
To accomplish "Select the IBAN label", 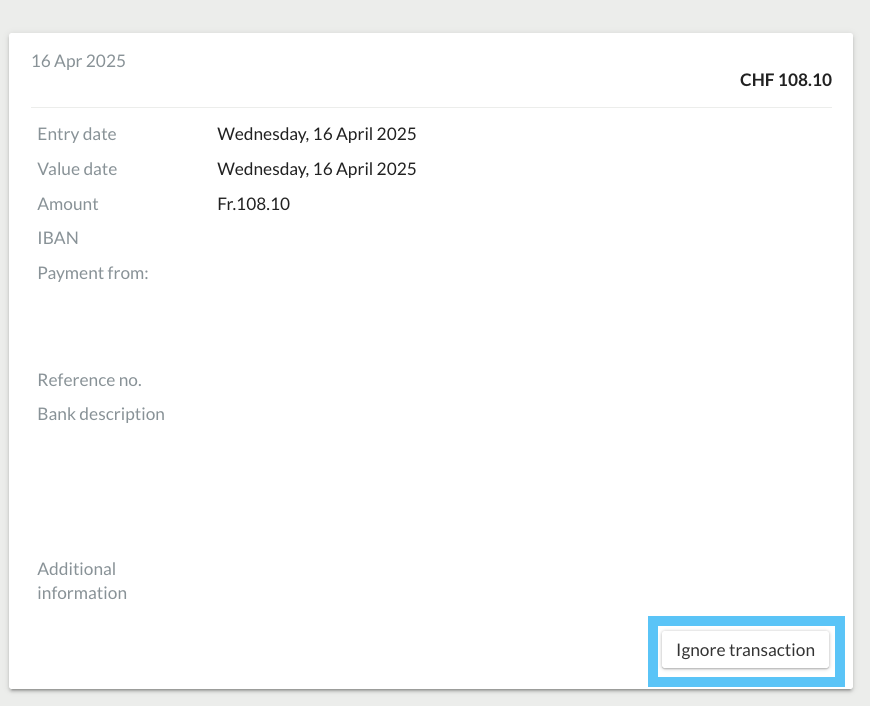I will pyautogui.click(x=58, y=238).
